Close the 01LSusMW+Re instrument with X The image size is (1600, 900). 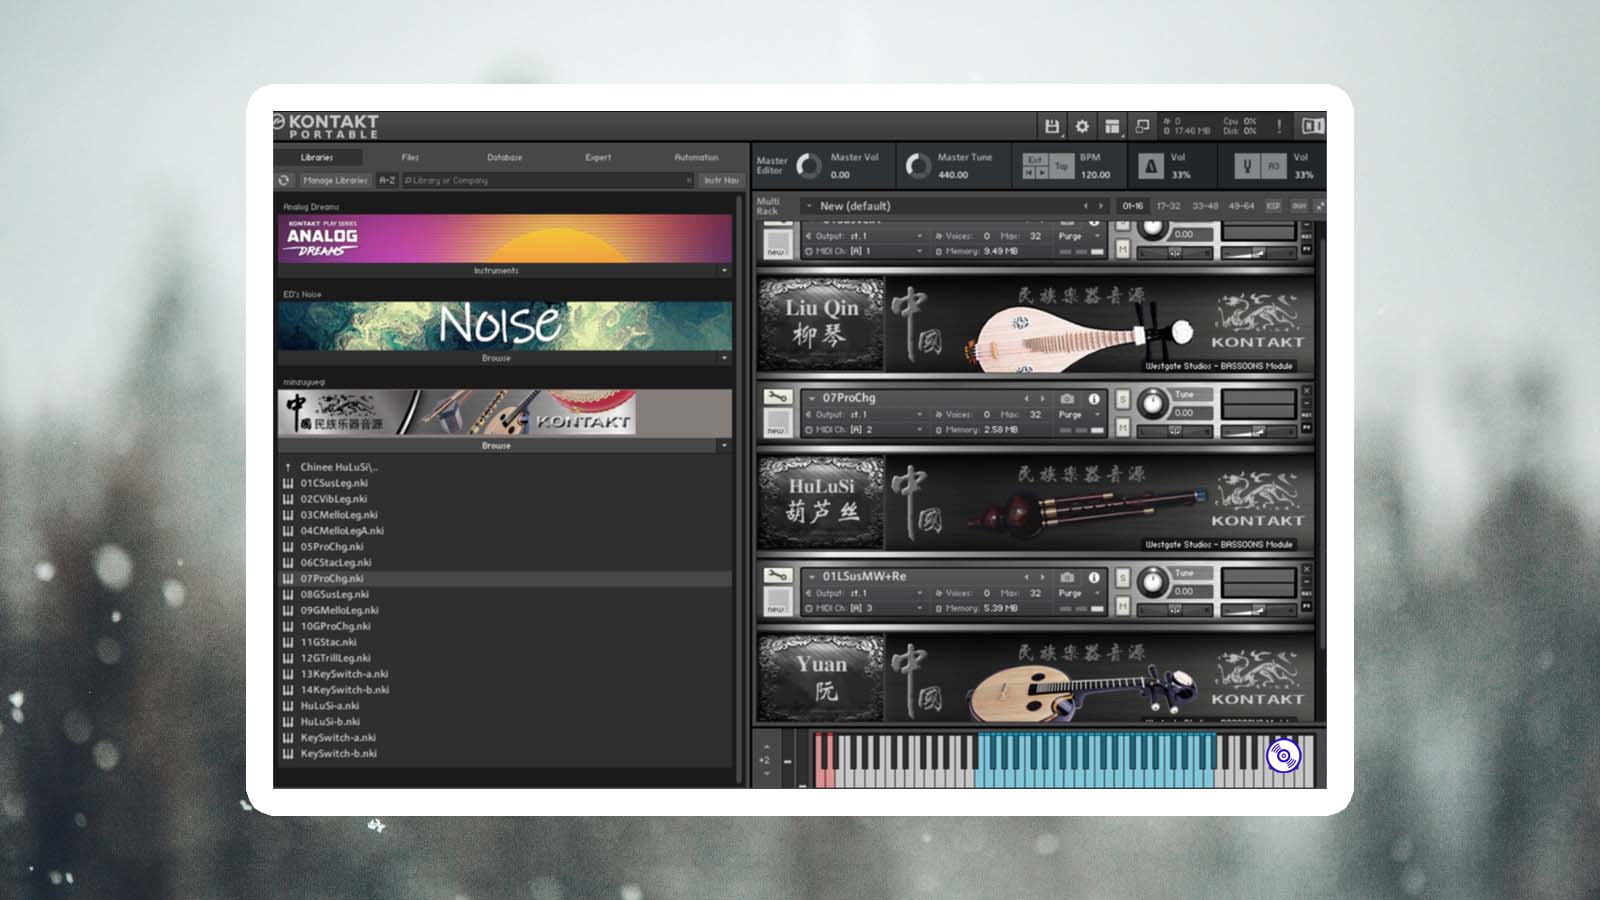pos(1306,569)
